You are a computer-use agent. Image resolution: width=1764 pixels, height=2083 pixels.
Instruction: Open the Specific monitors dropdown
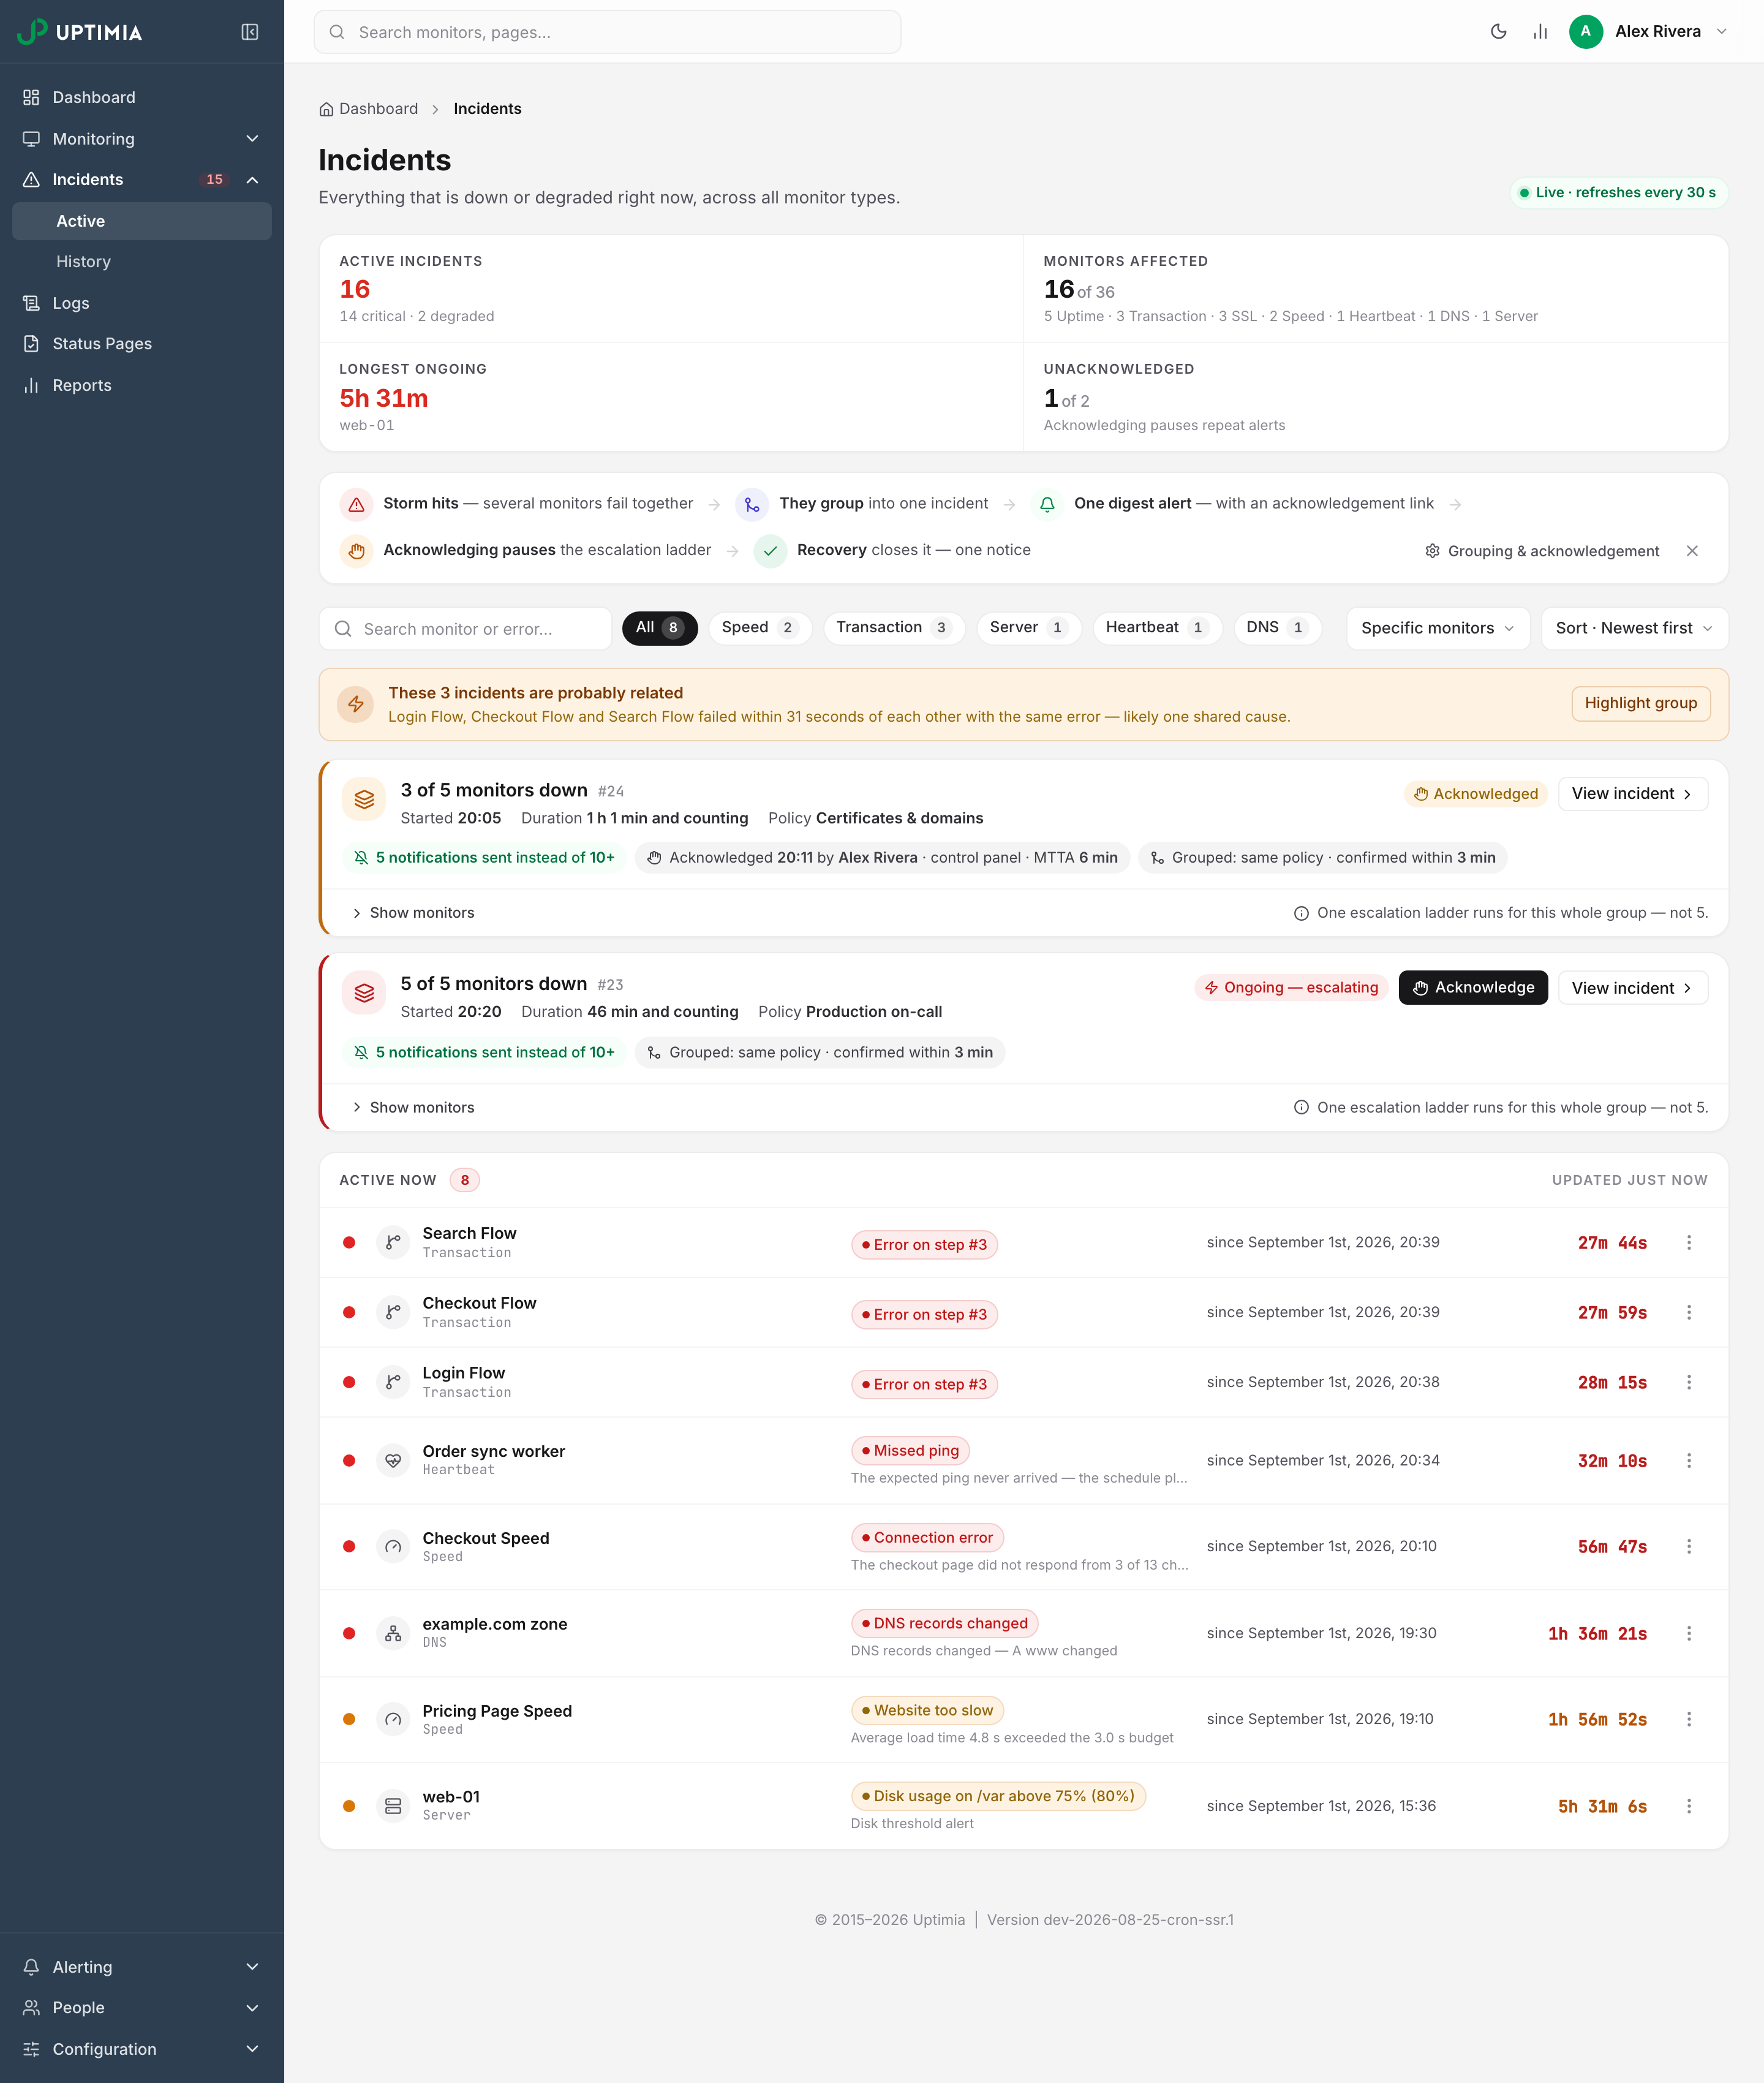1438,628
